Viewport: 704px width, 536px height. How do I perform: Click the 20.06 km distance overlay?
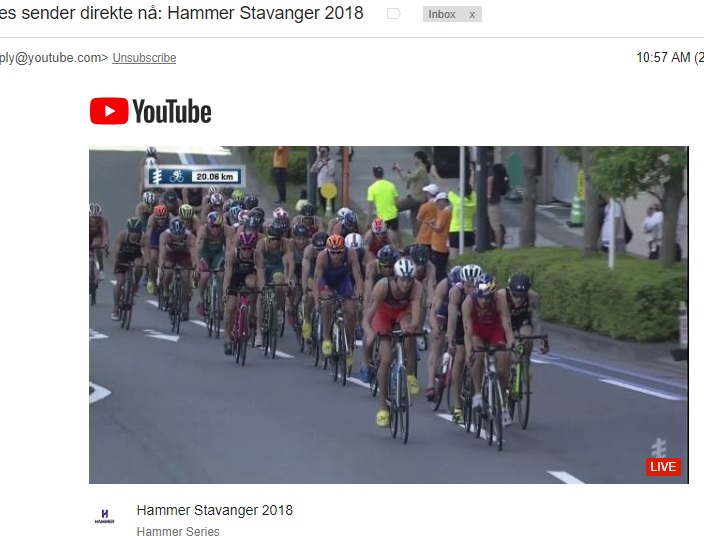tap(215, 176)
